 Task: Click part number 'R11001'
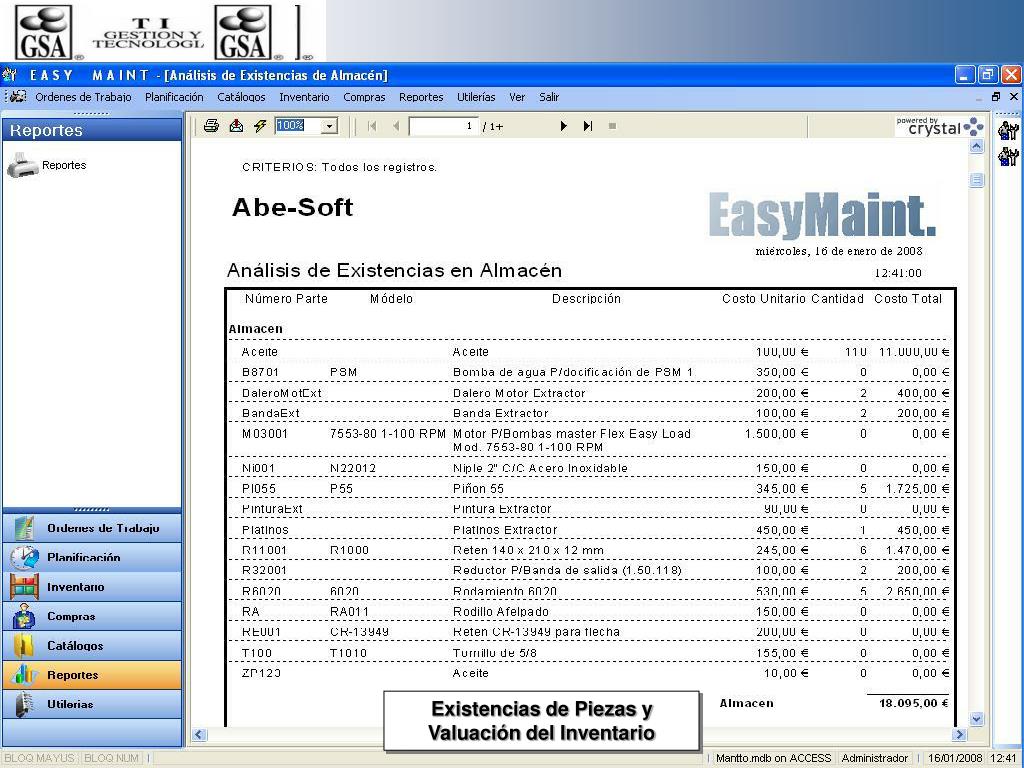[x=264, y=551]
